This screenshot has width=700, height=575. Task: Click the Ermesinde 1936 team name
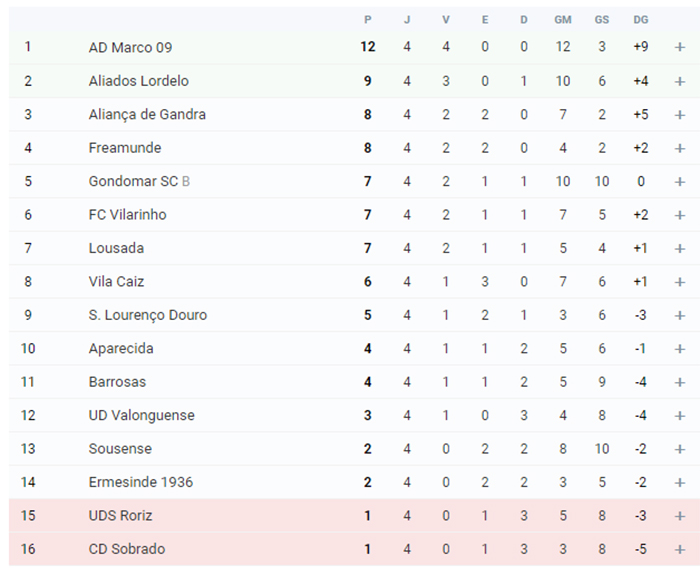point(141,482)
